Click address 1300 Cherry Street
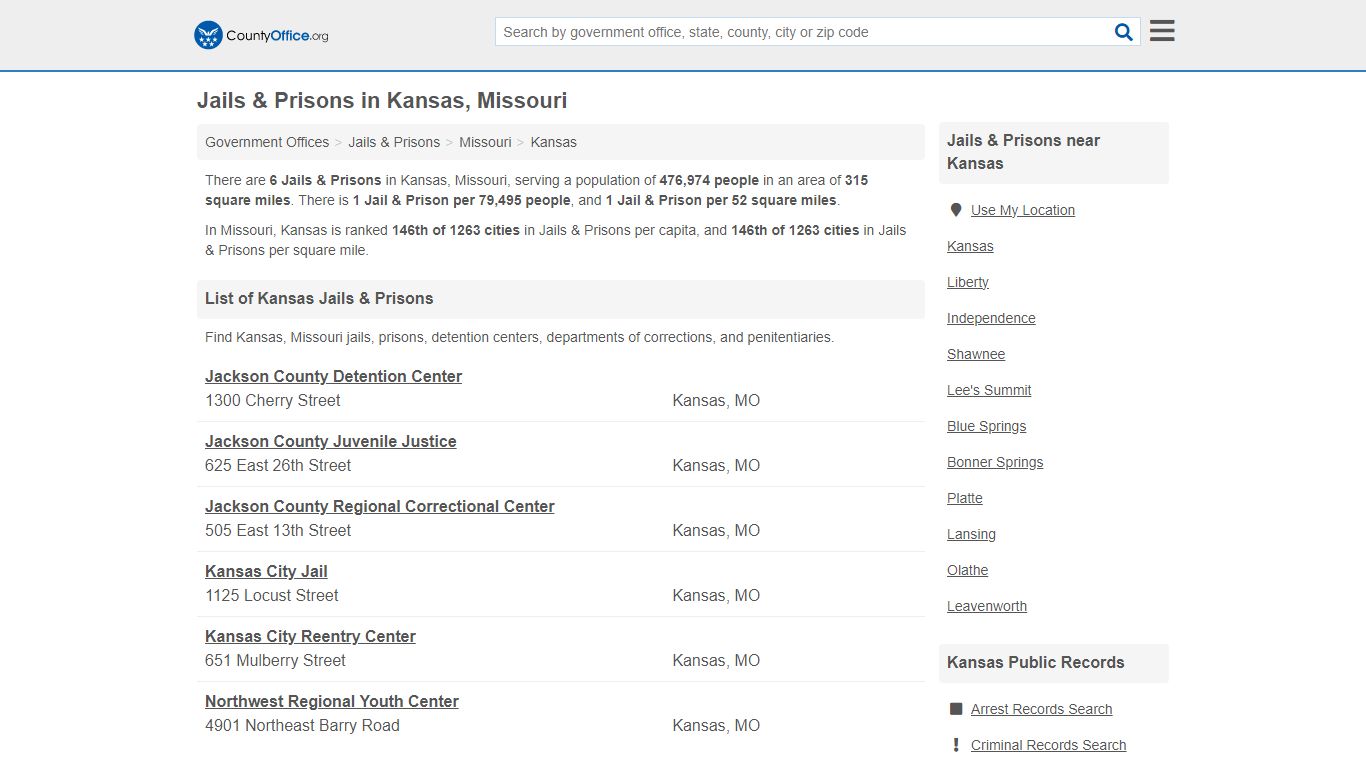Viewport: 1366px width, 768px height. [273, 400]
